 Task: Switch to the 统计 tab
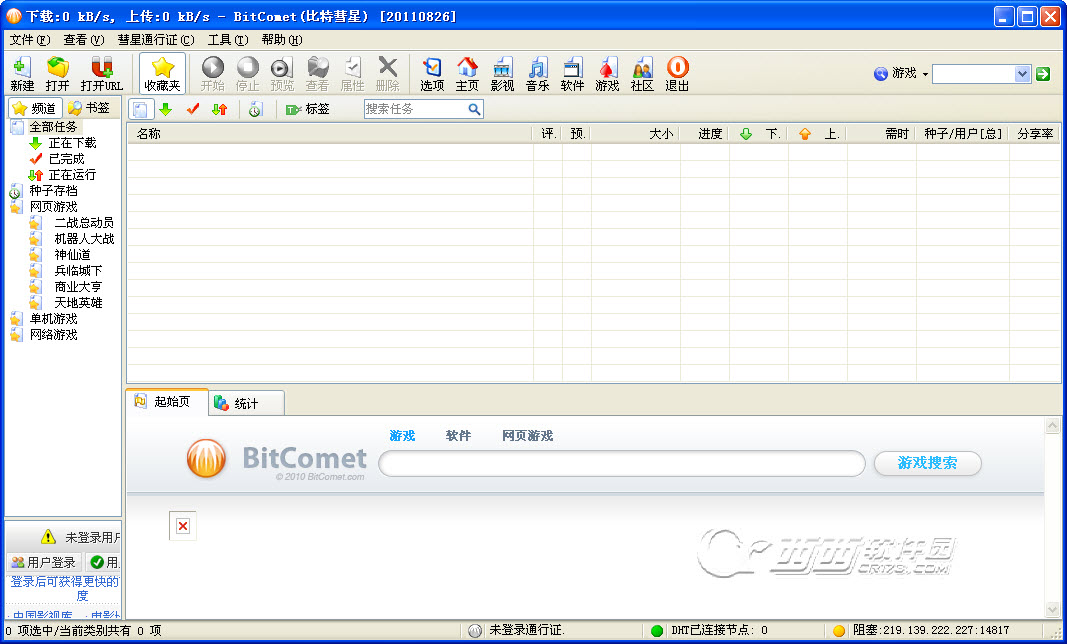pyautogui.click(x=246, y=403)
